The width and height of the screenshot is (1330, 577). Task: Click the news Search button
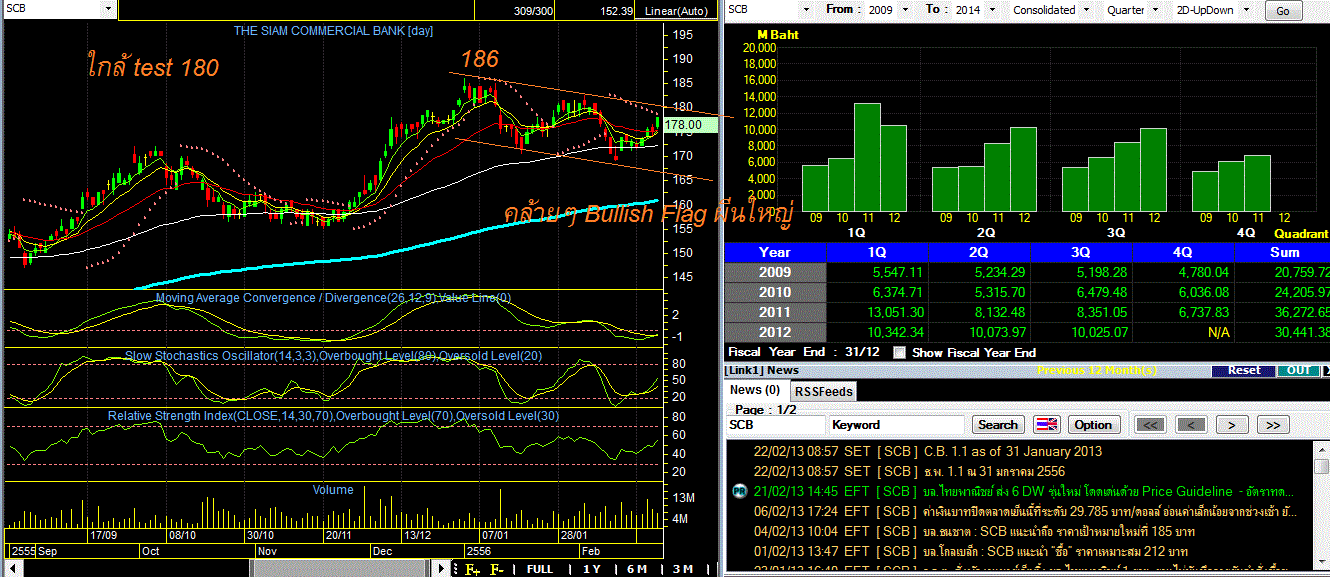[998, 425]
